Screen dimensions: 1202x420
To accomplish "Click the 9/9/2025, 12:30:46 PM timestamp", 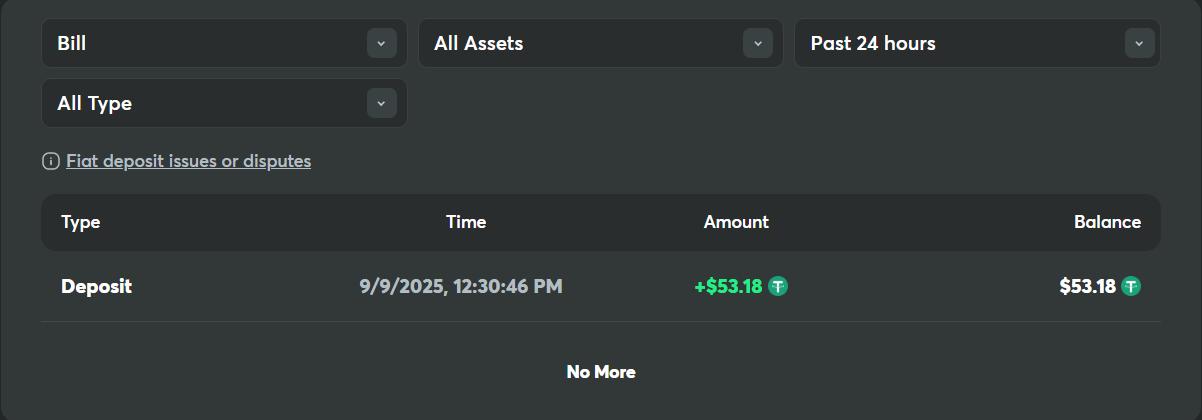I will pyautogui.click(x=461, y=287).
